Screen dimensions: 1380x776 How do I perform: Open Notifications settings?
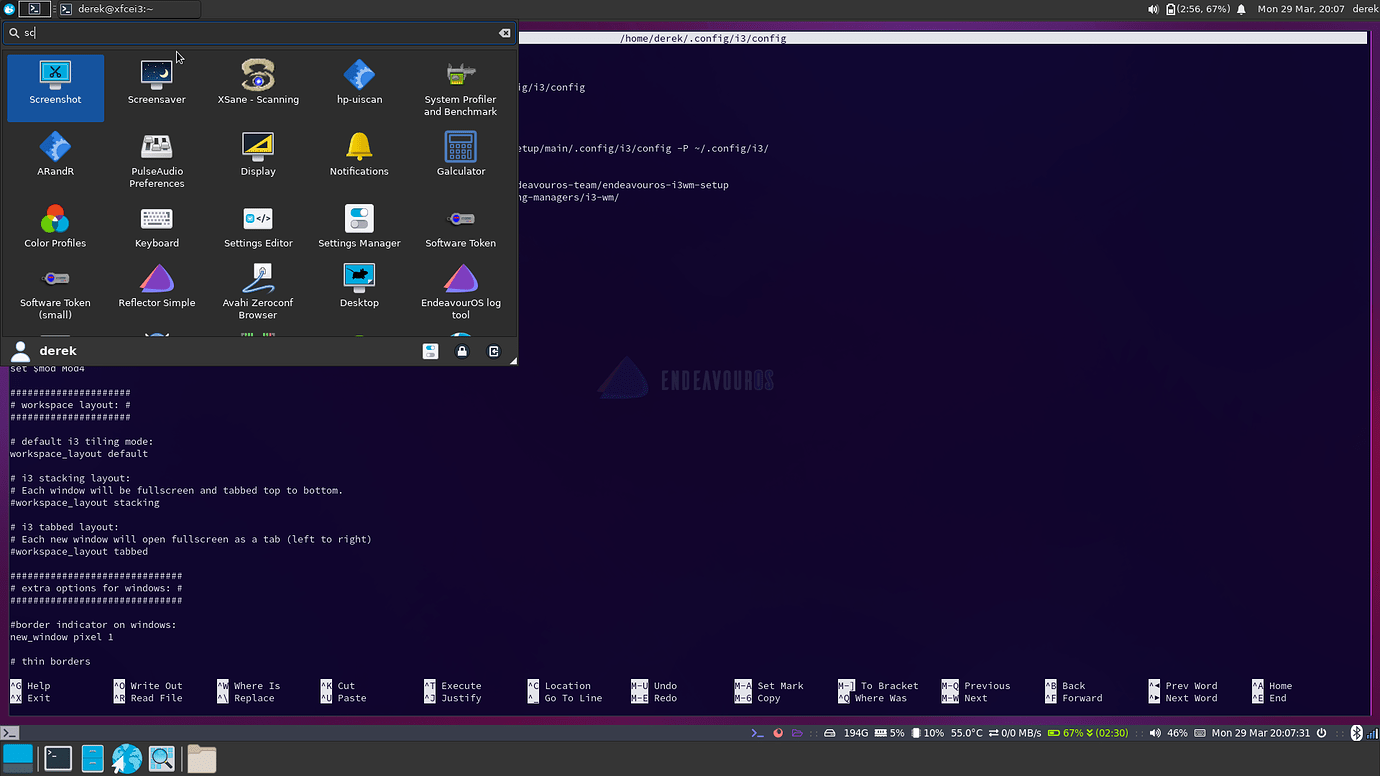click(359, 157)
